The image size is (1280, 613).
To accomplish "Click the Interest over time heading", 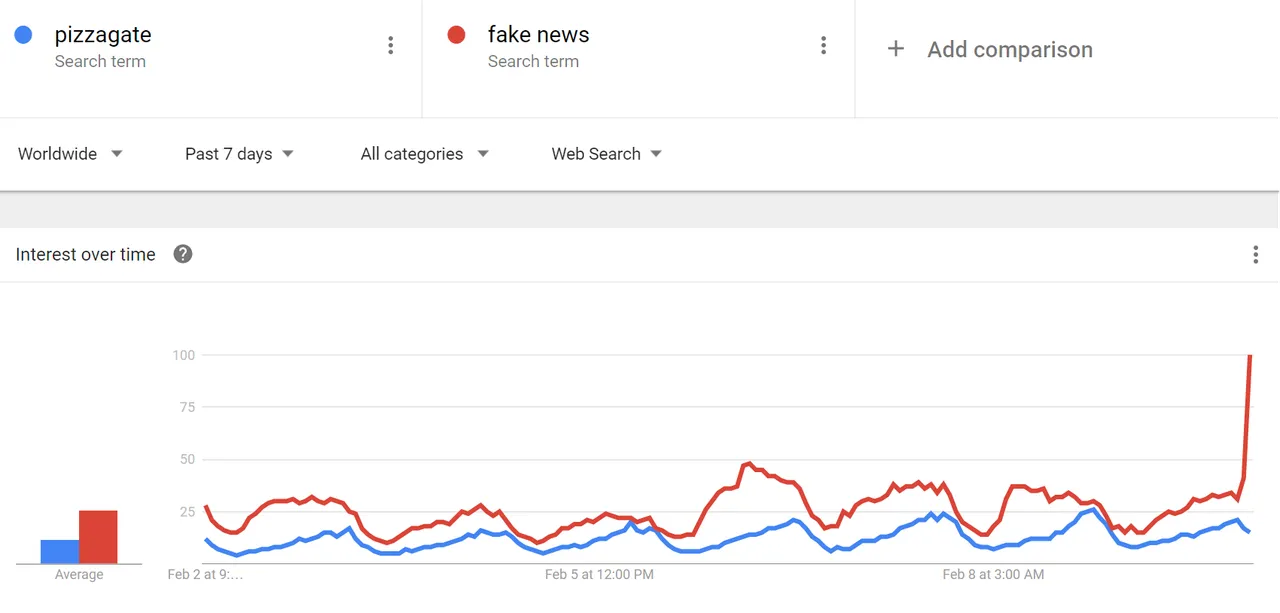I will point(85,254).
